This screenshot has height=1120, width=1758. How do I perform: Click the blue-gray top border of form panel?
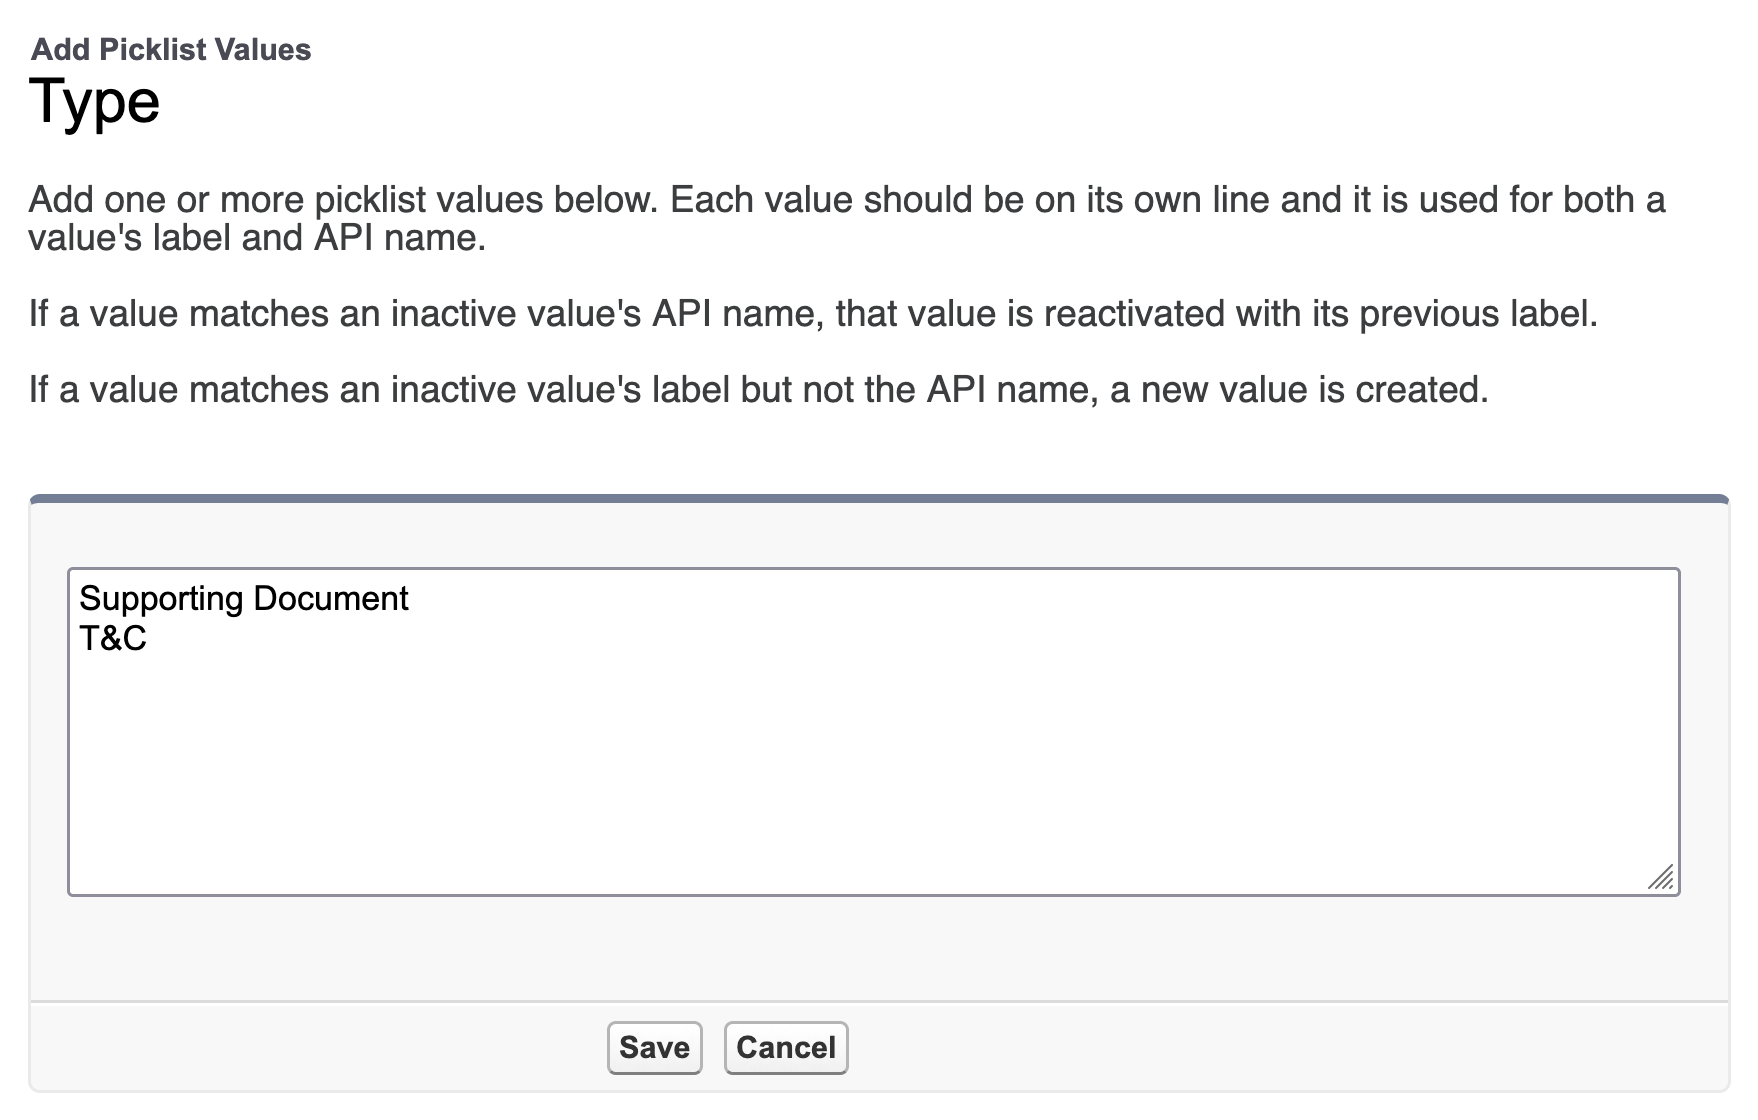(879, 498)
